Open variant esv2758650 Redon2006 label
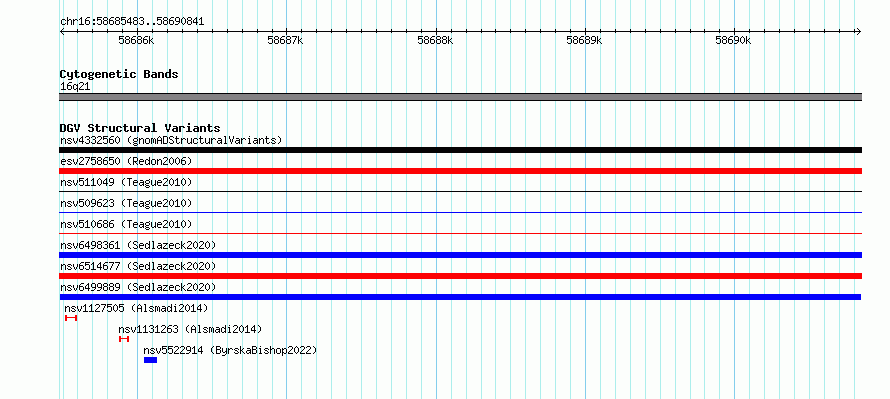 126,161
